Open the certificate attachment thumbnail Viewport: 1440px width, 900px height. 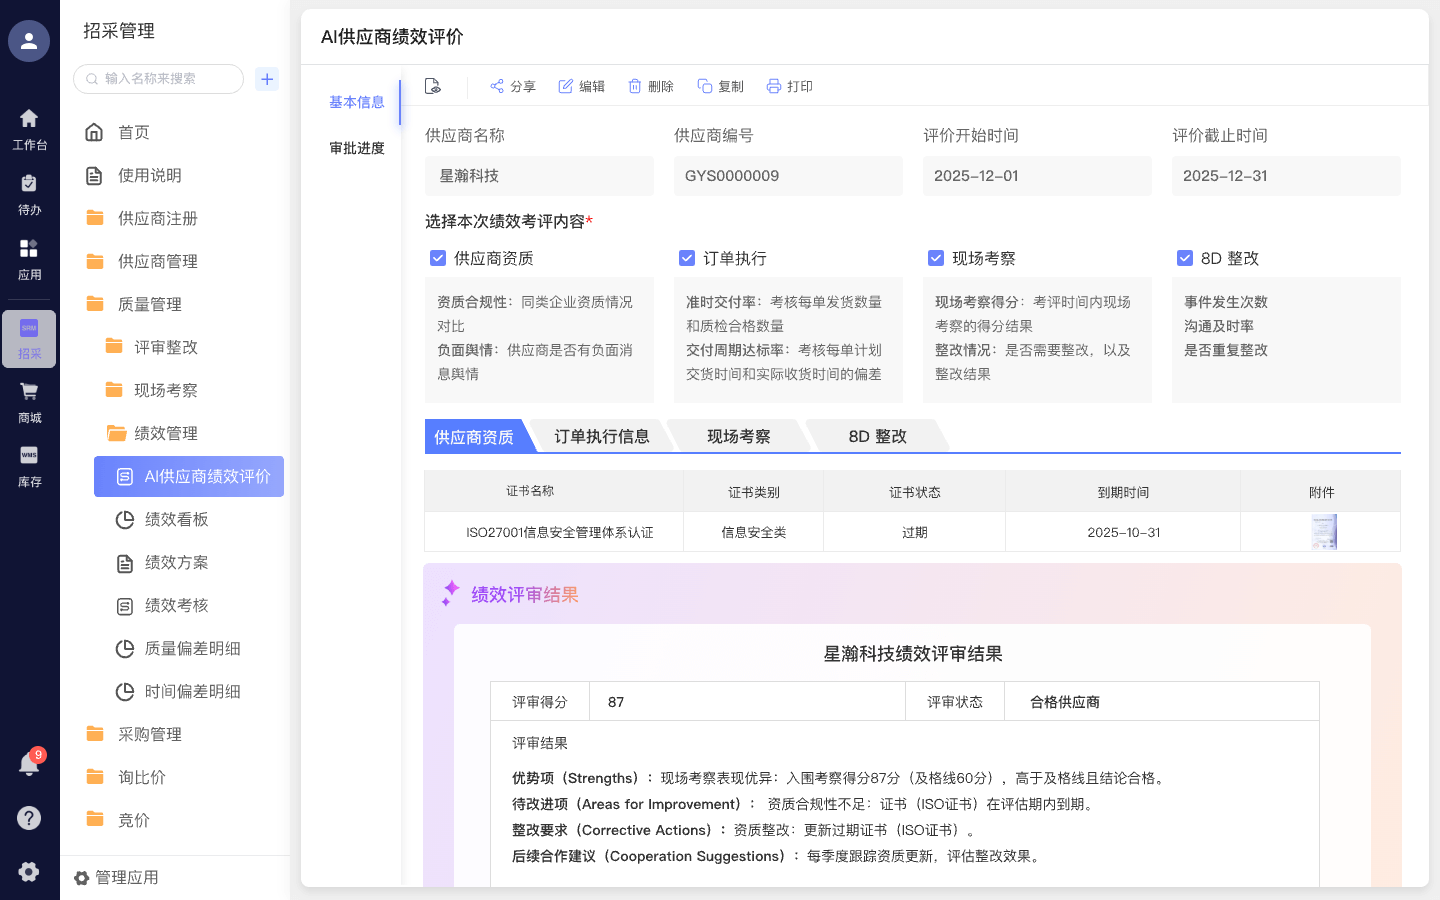tap(1322, 532)
